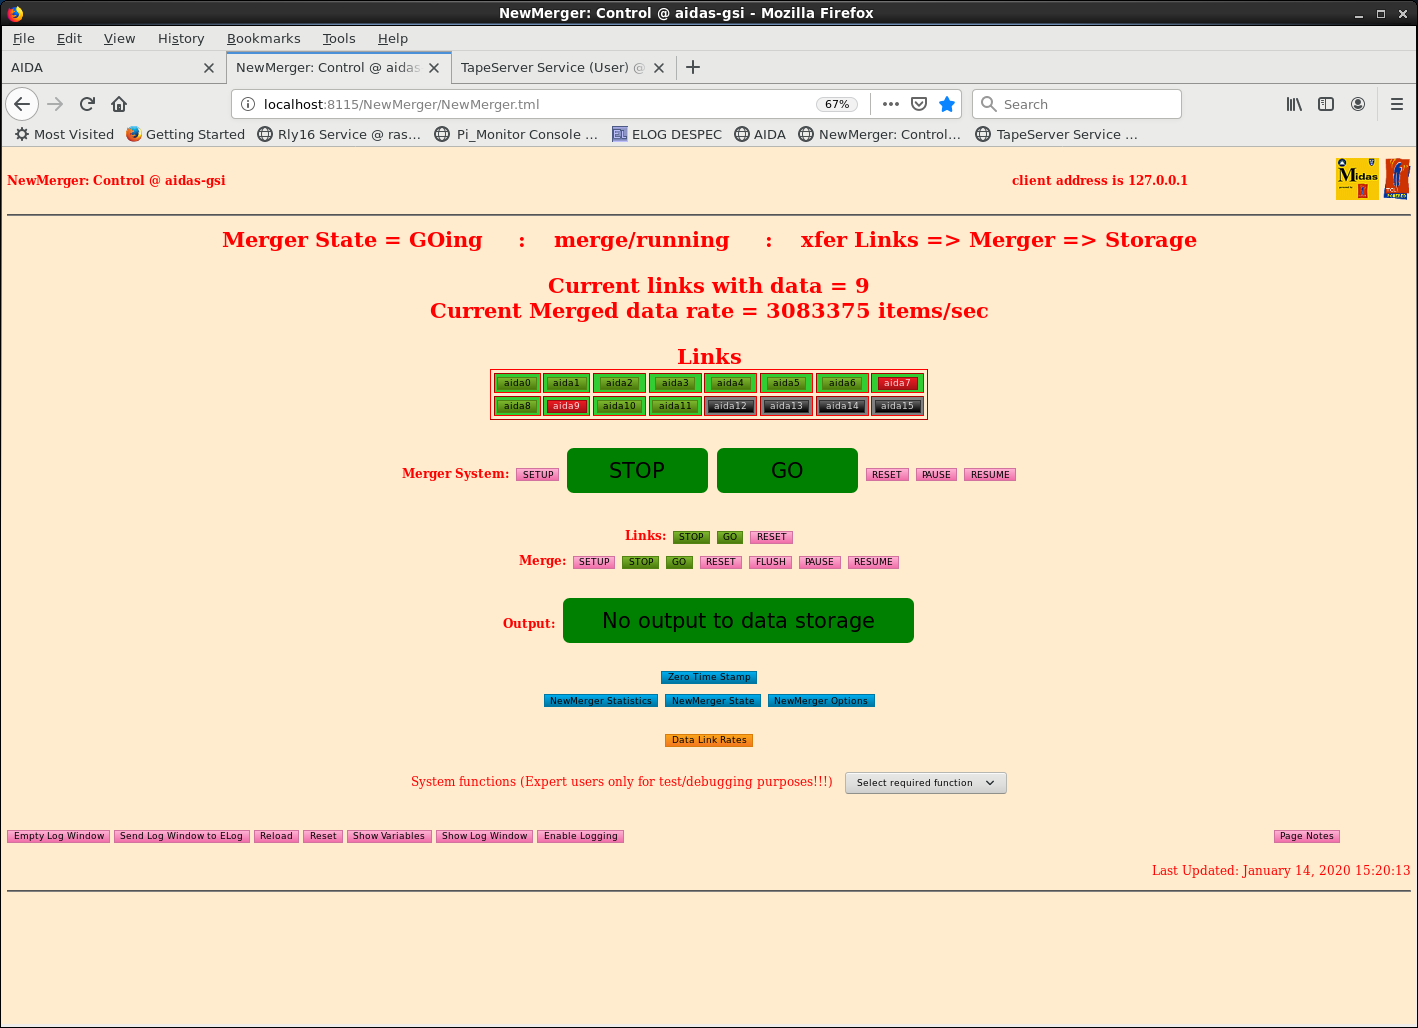Toggle the red aida9 link button

(x=566, y=406)
